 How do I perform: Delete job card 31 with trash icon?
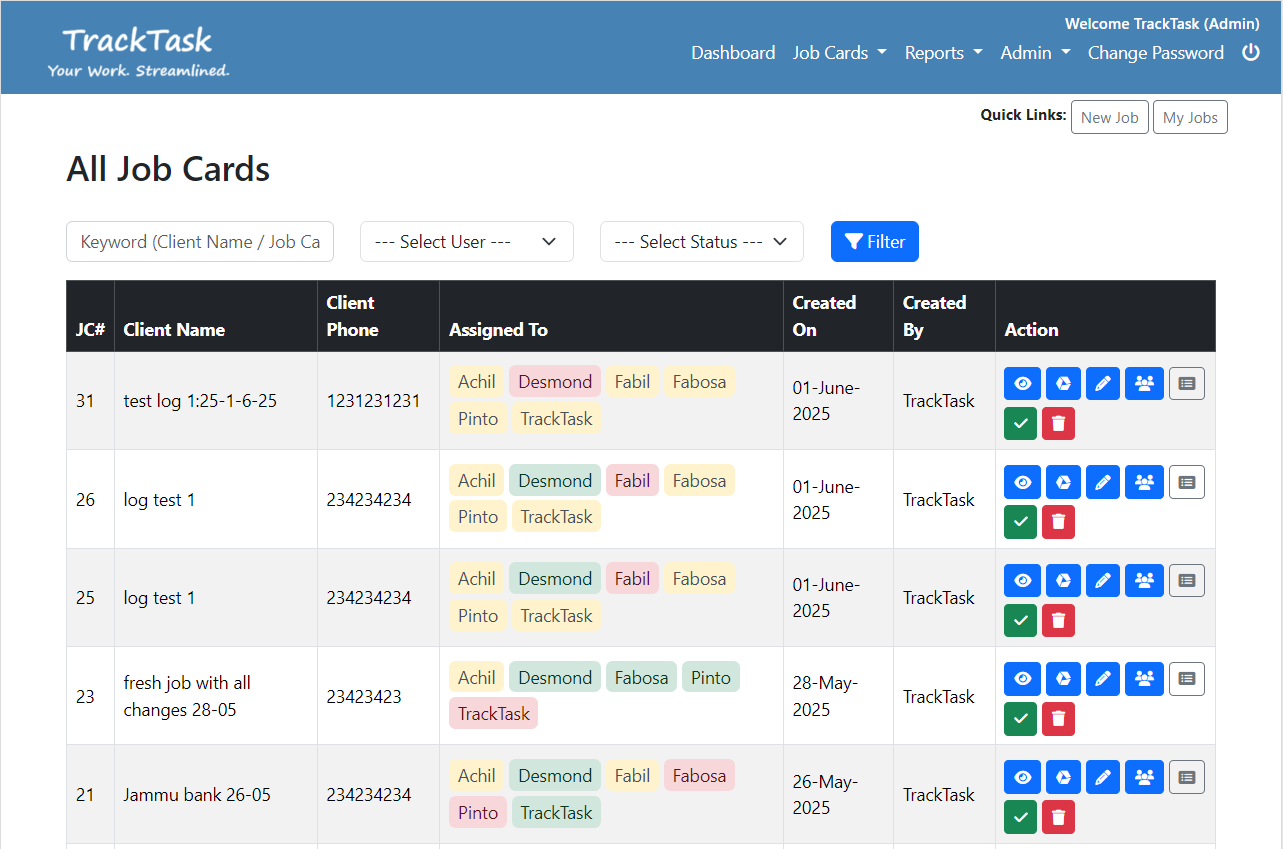[1058, 424]
